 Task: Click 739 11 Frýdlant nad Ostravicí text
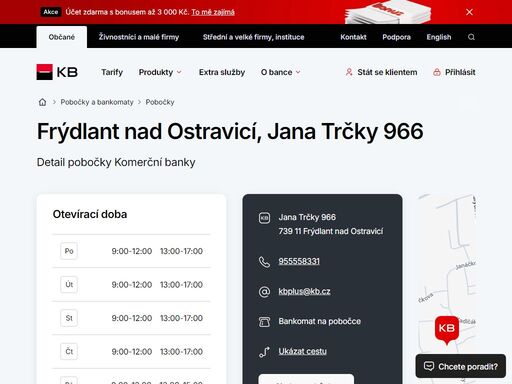pyautogui.click(x=331, y=231)
